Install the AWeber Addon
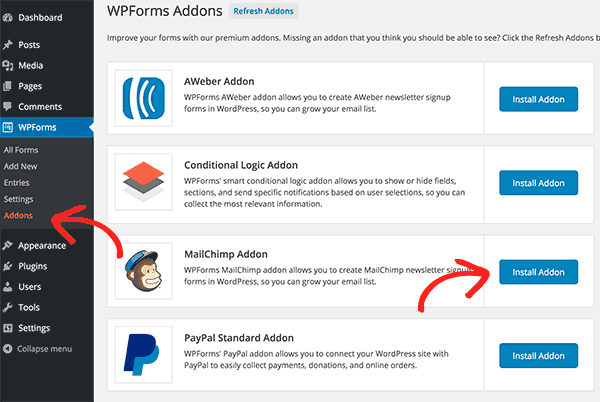Image resolution: width=600 pixels, height=402 pixels. point(538,99)
